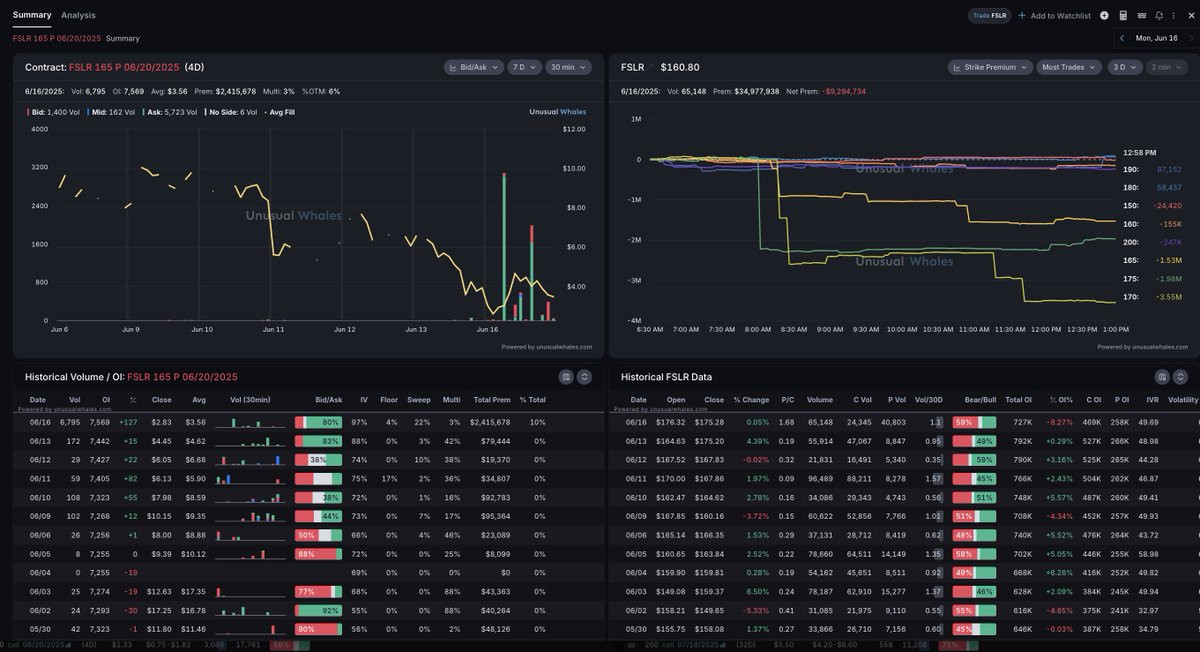The width and height of the screenshot is (1200, 652).
Task: Click the alert bell icon
Action: tap(1159, 15)
